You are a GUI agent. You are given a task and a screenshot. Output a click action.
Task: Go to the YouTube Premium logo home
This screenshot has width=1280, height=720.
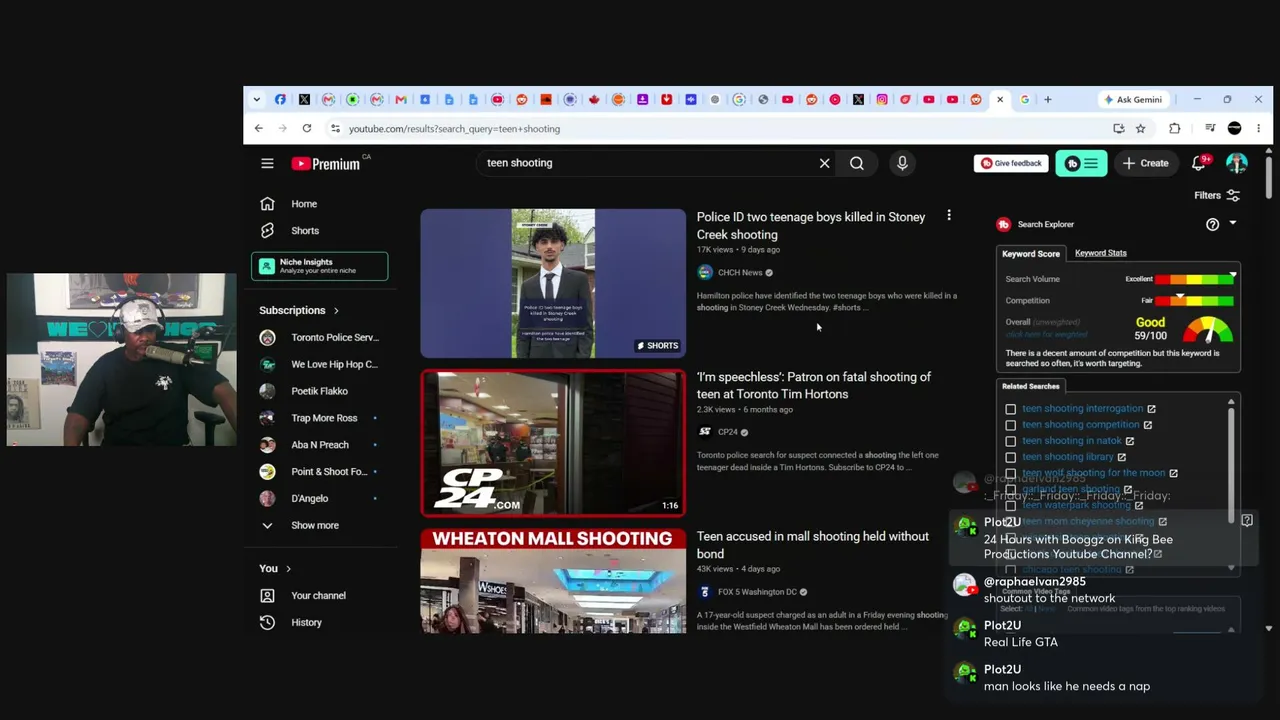click(x=326, y=163)
